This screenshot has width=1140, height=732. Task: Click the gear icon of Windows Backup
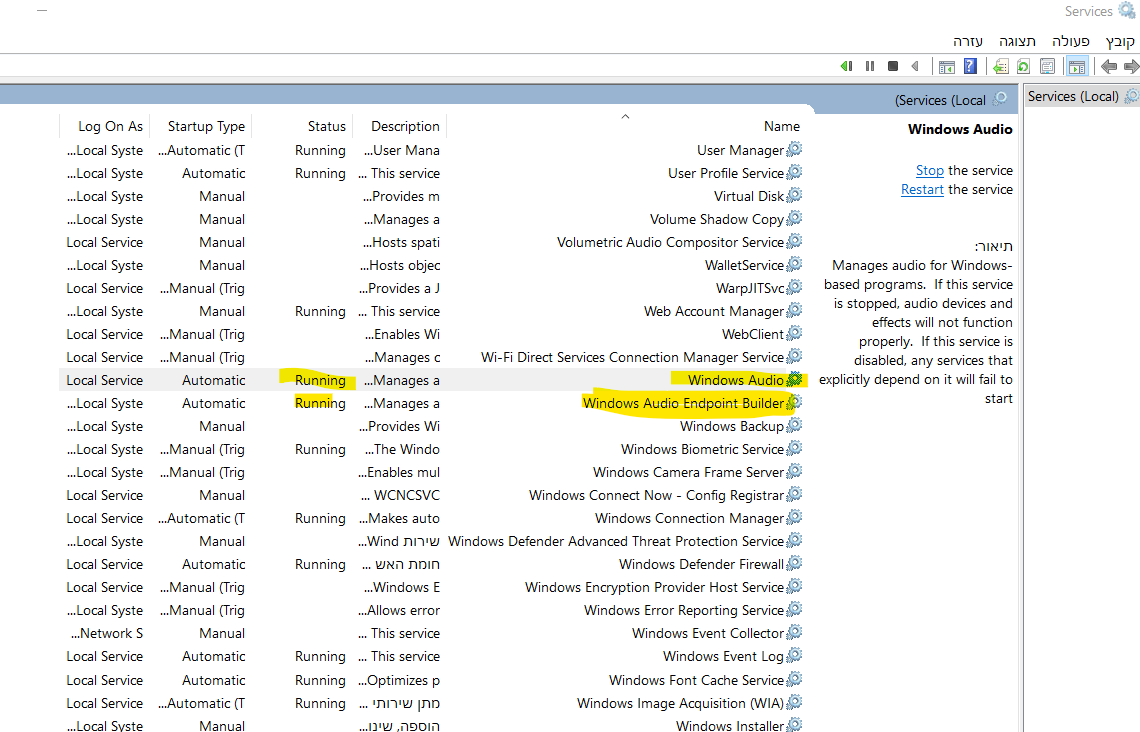(795, 426)
